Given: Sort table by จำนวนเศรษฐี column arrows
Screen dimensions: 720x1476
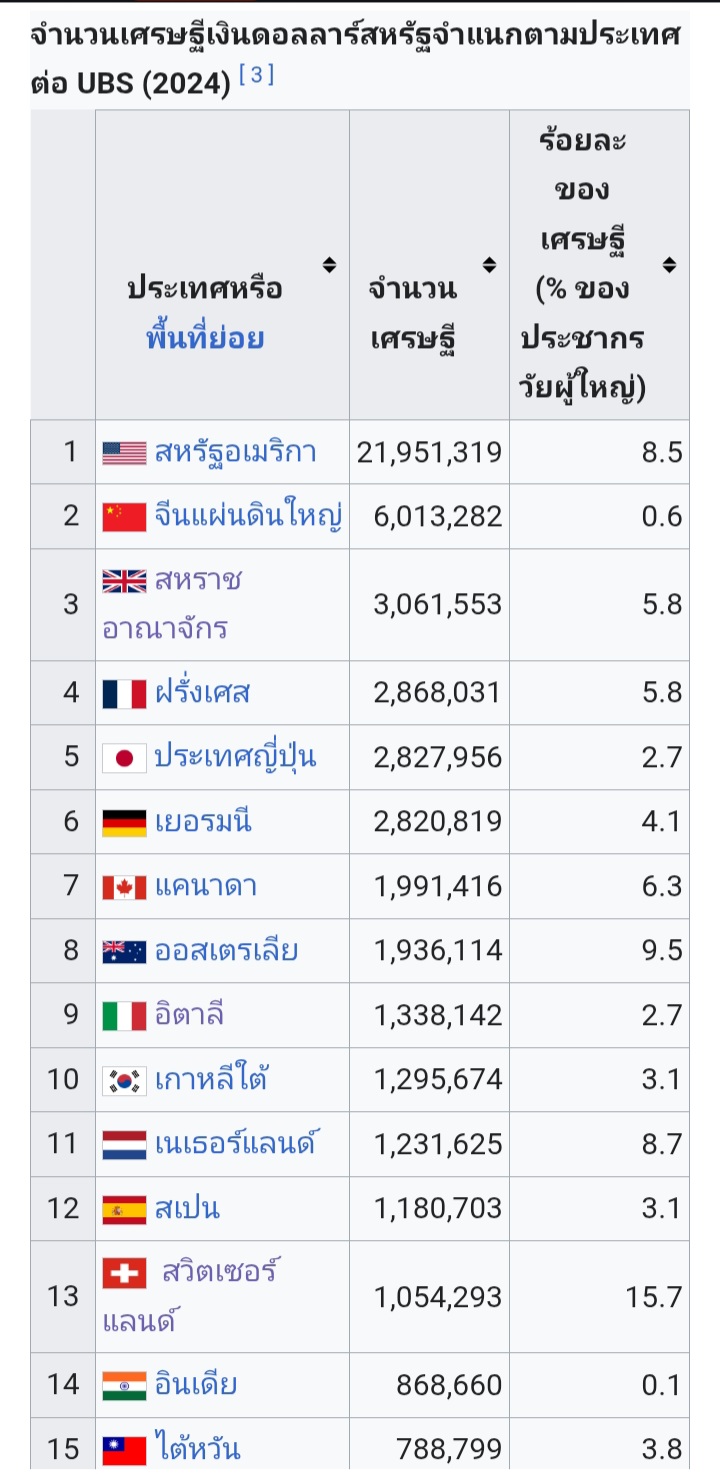Looking at the screenshot, I should point(489,265).
